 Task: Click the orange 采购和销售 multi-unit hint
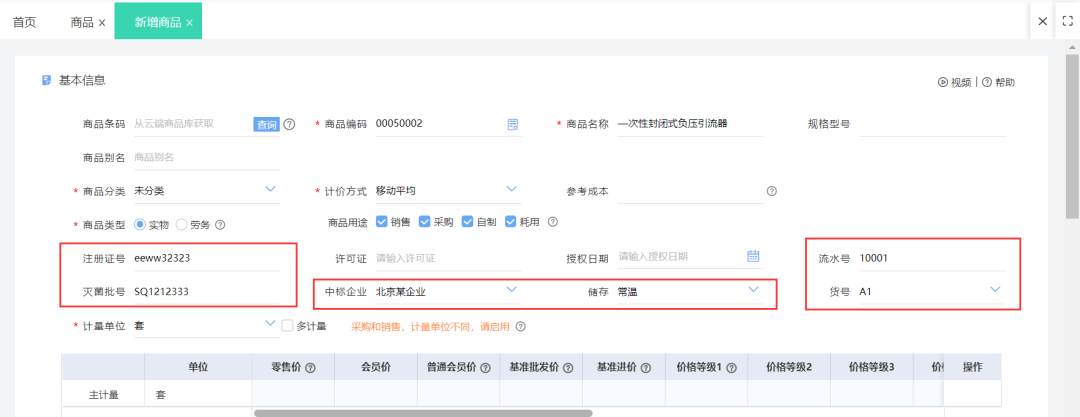[430, 327]
